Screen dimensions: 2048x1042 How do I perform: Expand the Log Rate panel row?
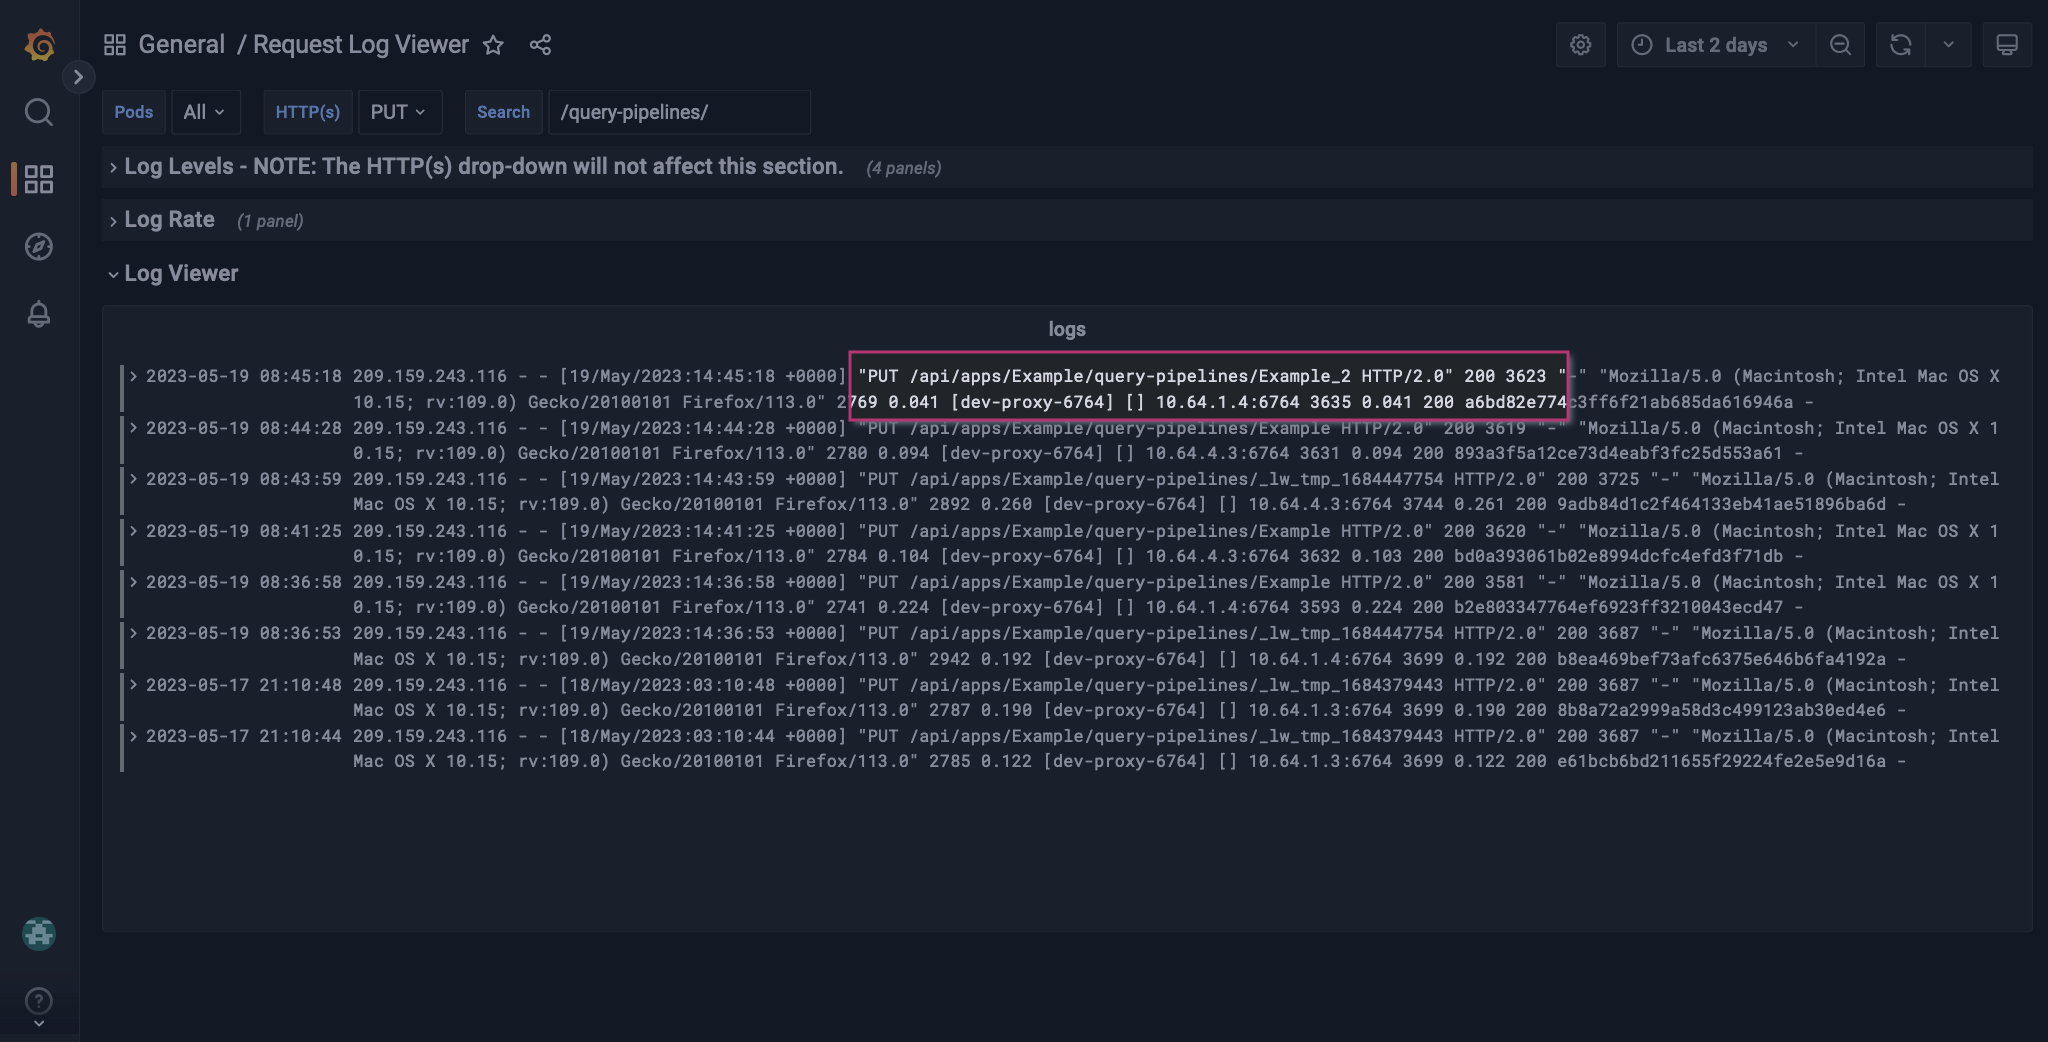pos(168,219)
